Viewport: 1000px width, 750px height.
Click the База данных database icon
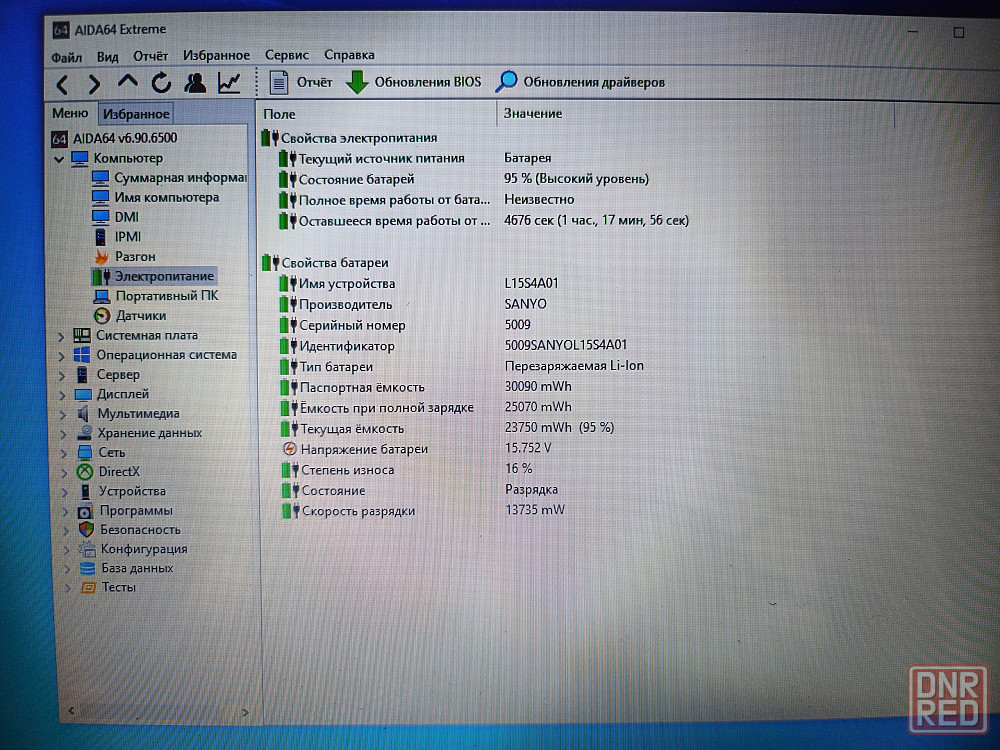[87, 568]
